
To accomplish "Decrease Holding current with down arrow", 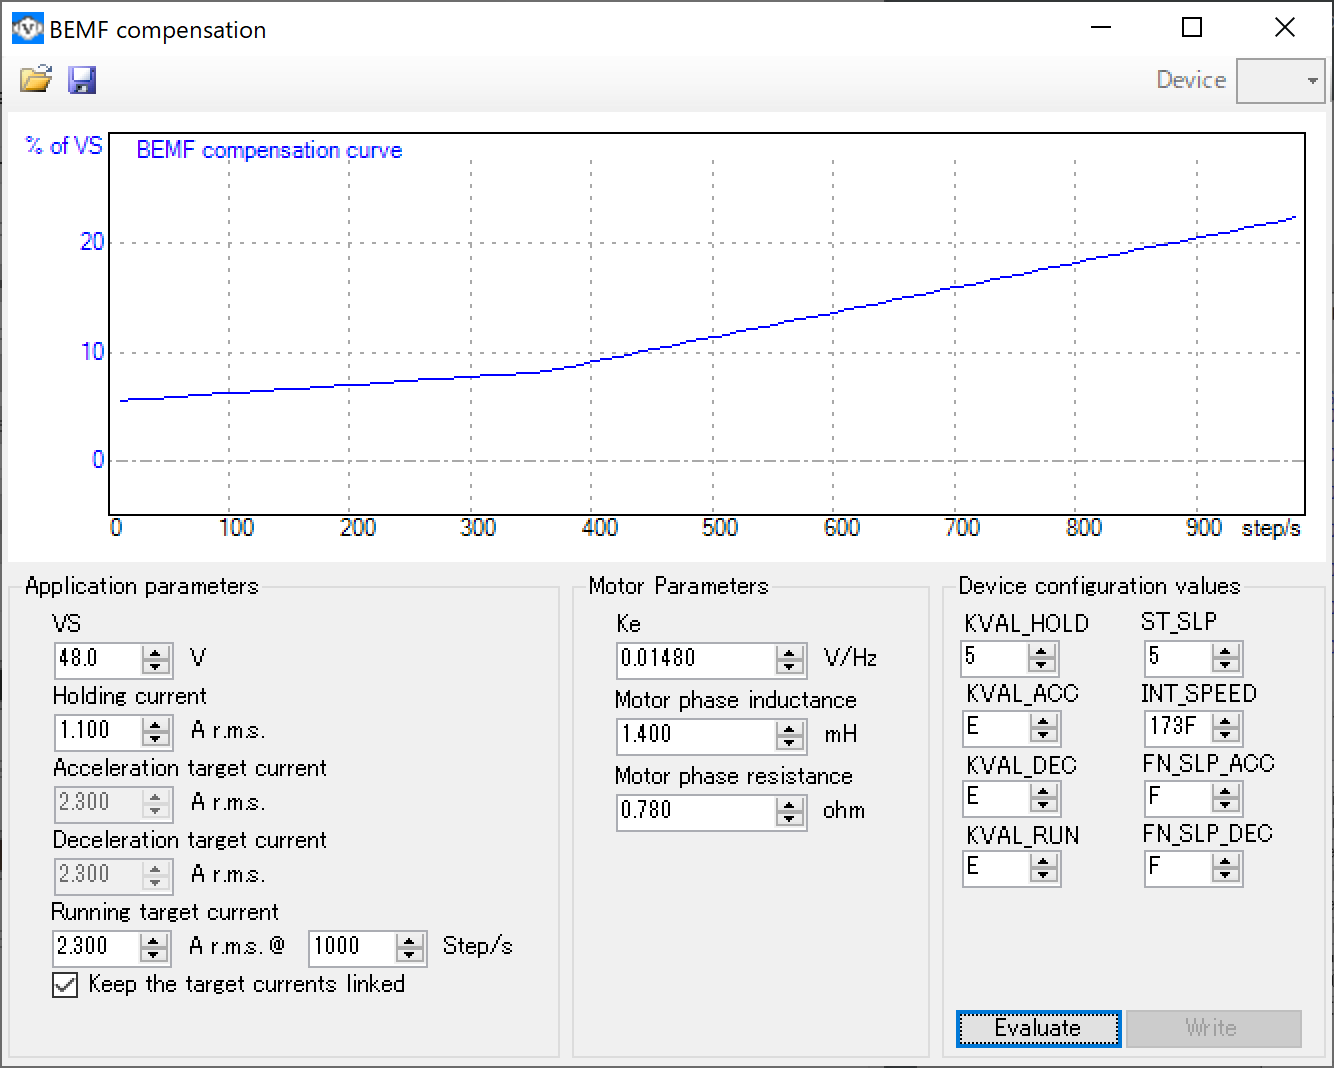I will (x=156, y=738).
